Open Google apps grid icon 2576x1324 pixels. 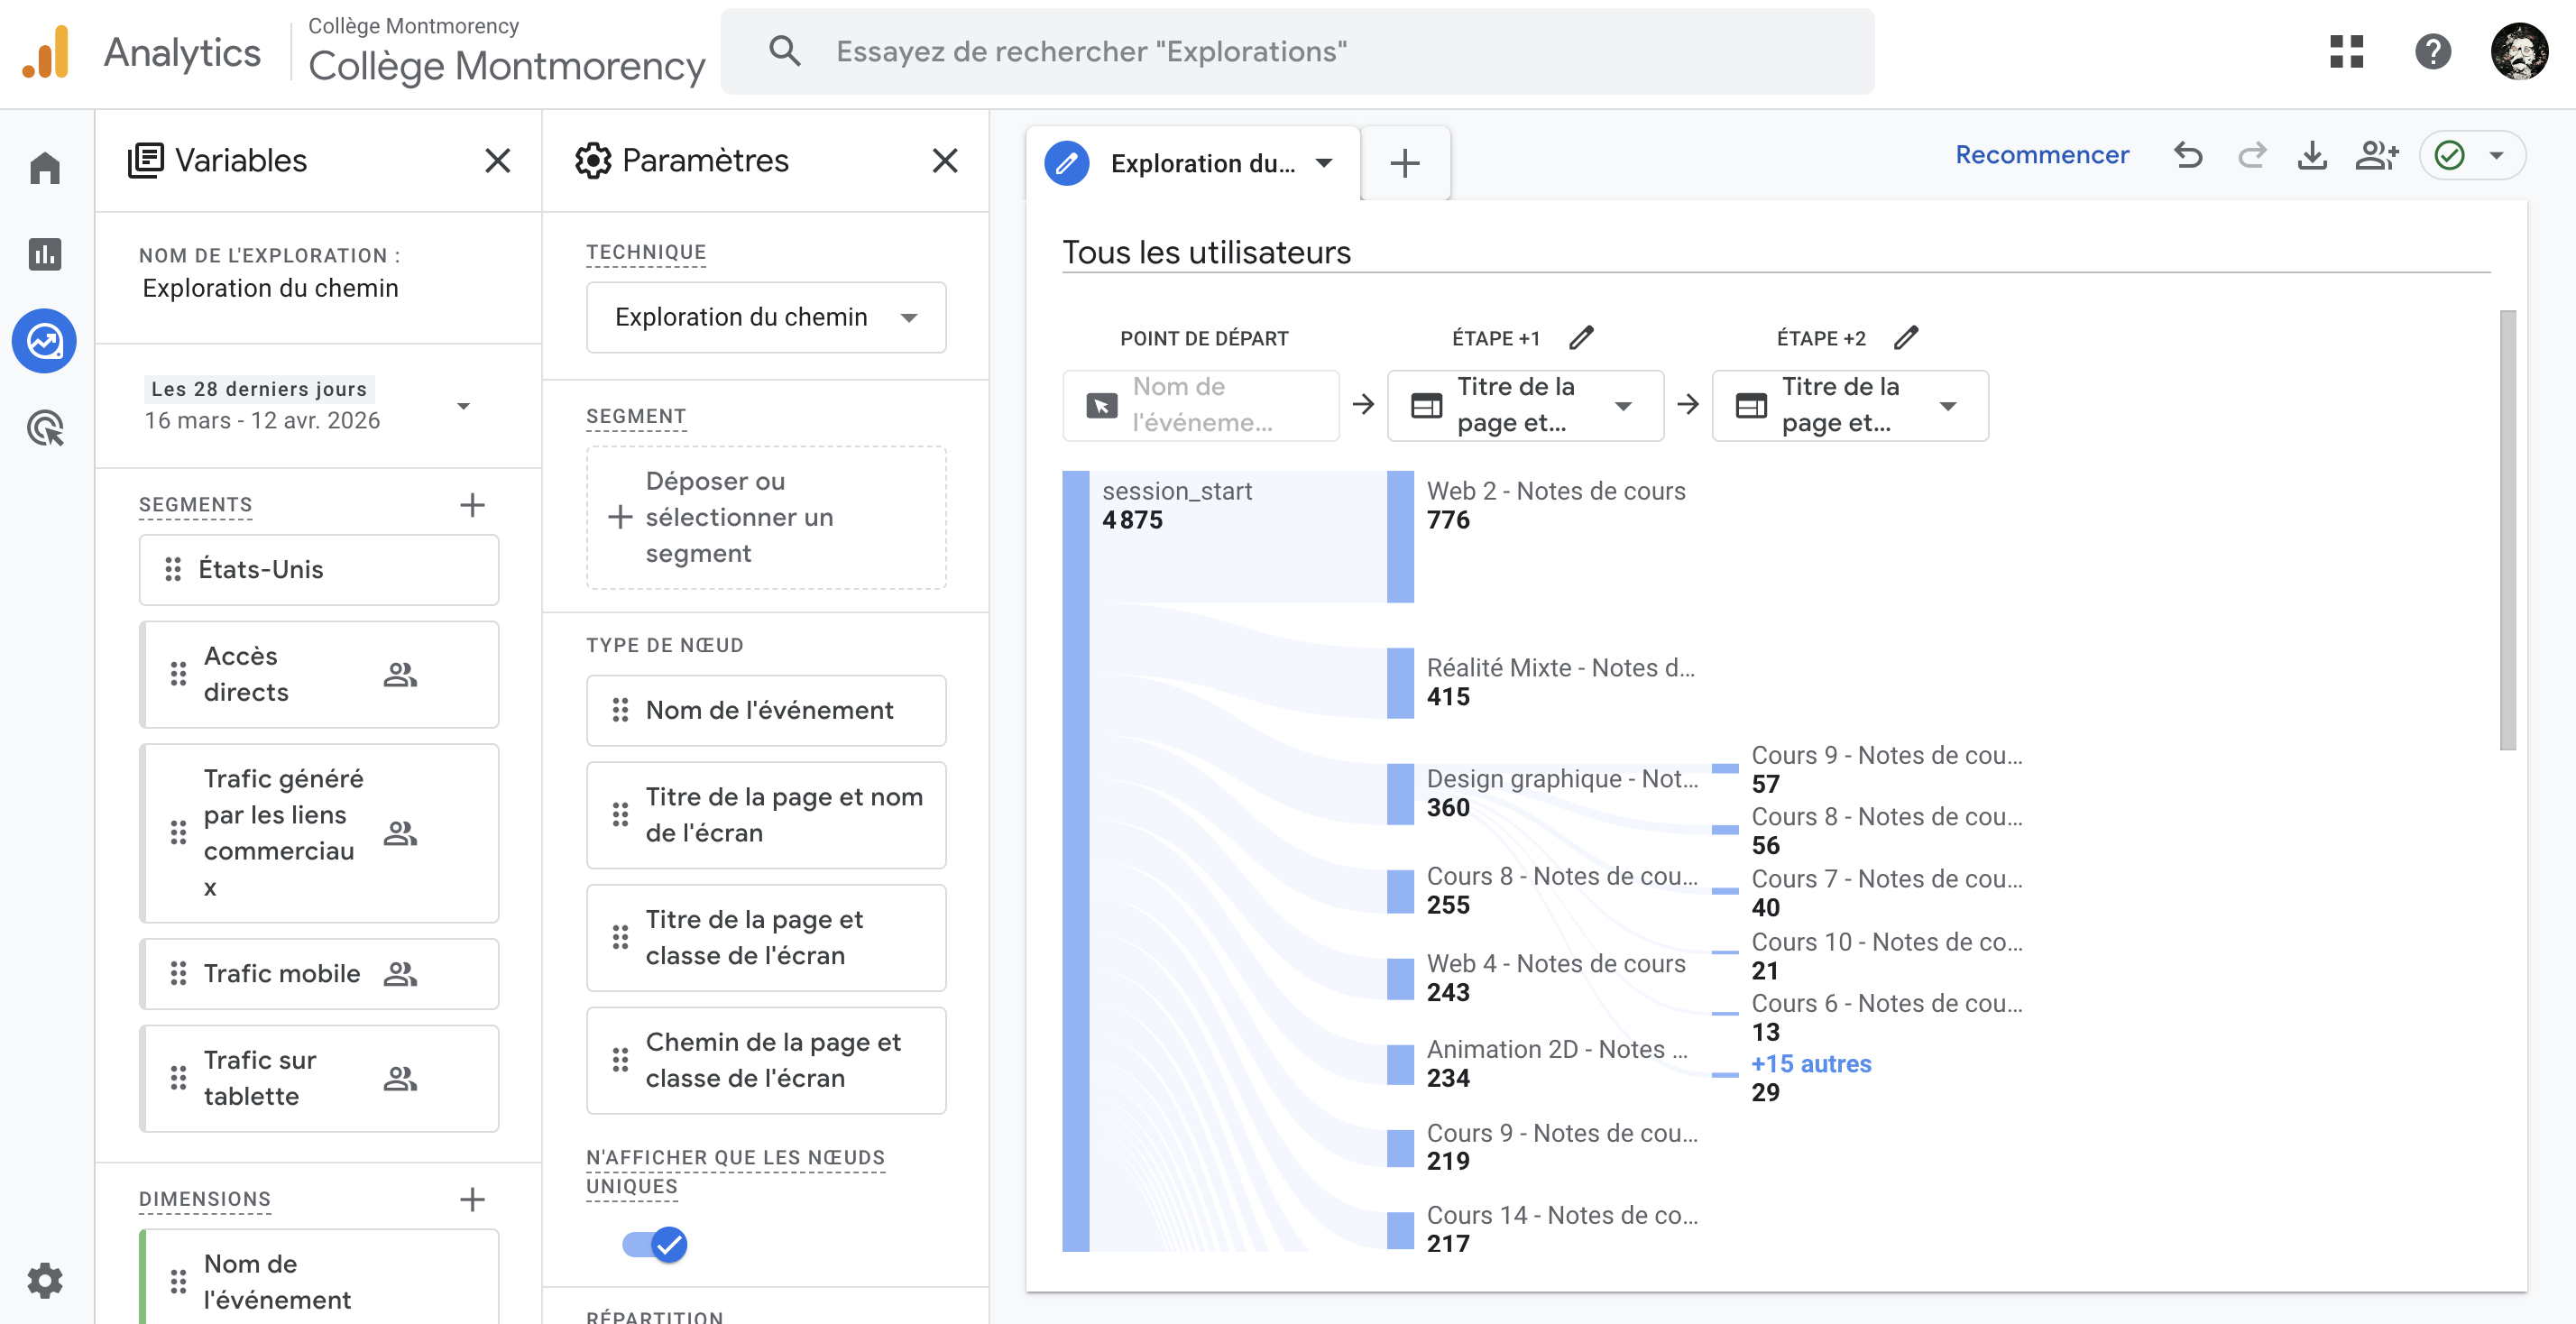click(x=2346, y=52)
